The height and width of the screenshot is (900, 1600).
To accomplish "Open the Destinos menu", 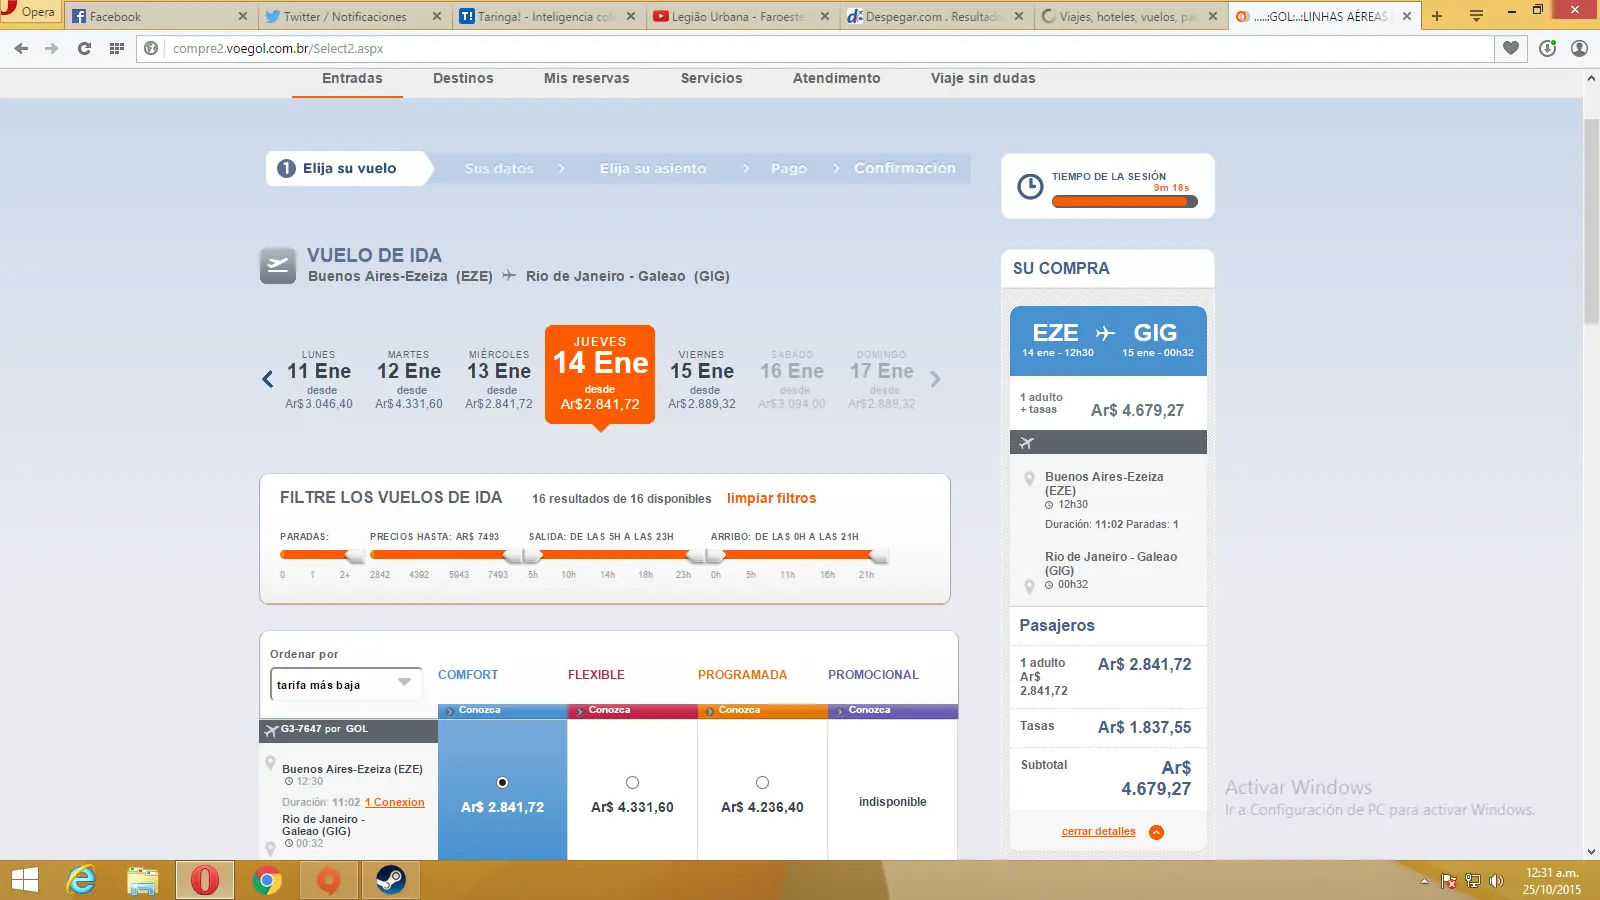I will (x=463, y=78).
